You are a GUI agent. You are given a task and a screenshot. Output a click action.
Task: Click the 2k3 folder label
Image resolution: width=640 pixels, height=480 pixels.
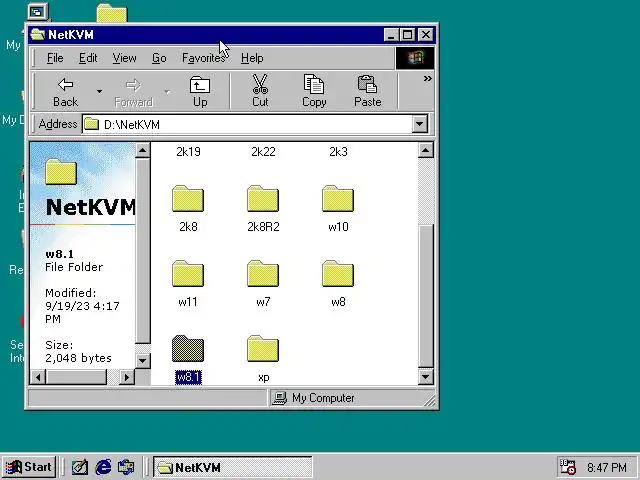click(338, 152)
